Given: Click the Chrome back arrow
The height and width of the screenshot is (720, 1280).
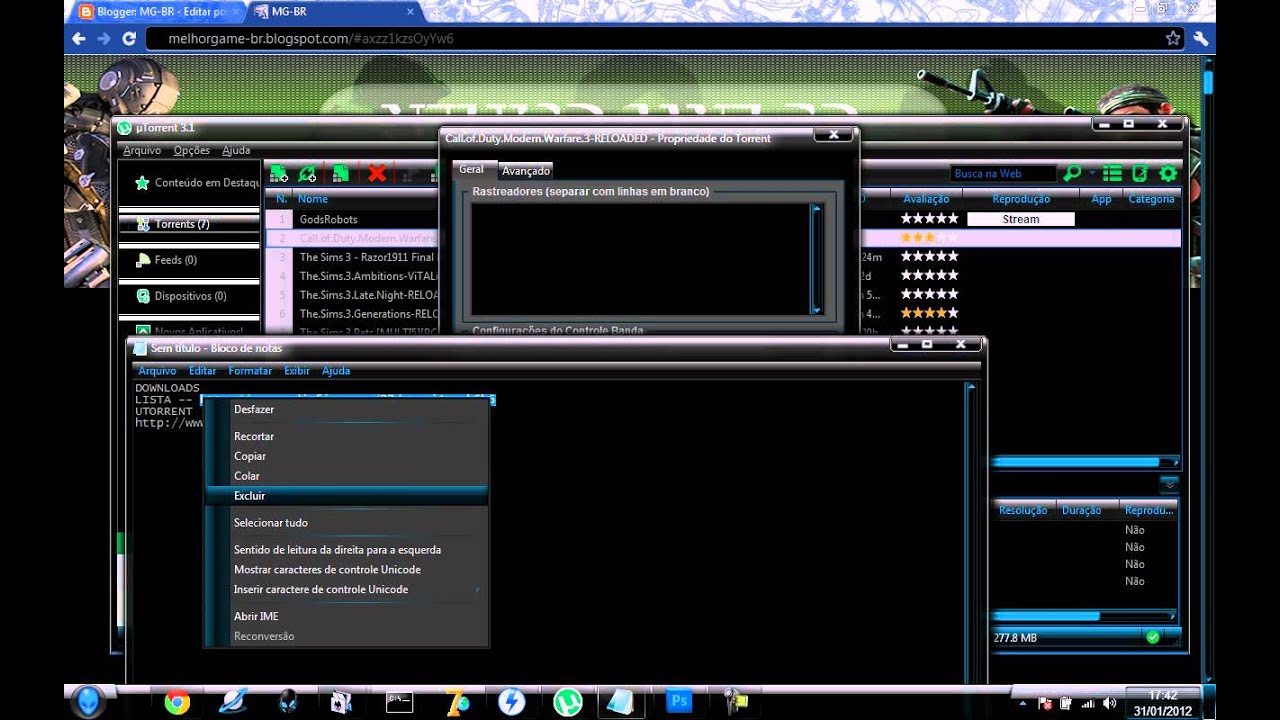Looking at the screenshot, I should 79,39.
